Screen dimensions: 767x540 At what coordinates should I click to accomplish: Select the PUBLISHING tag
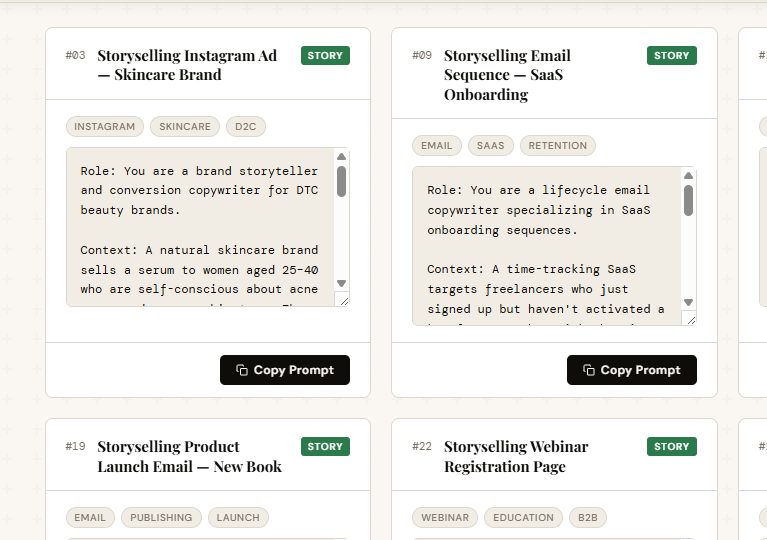[161, 518]
